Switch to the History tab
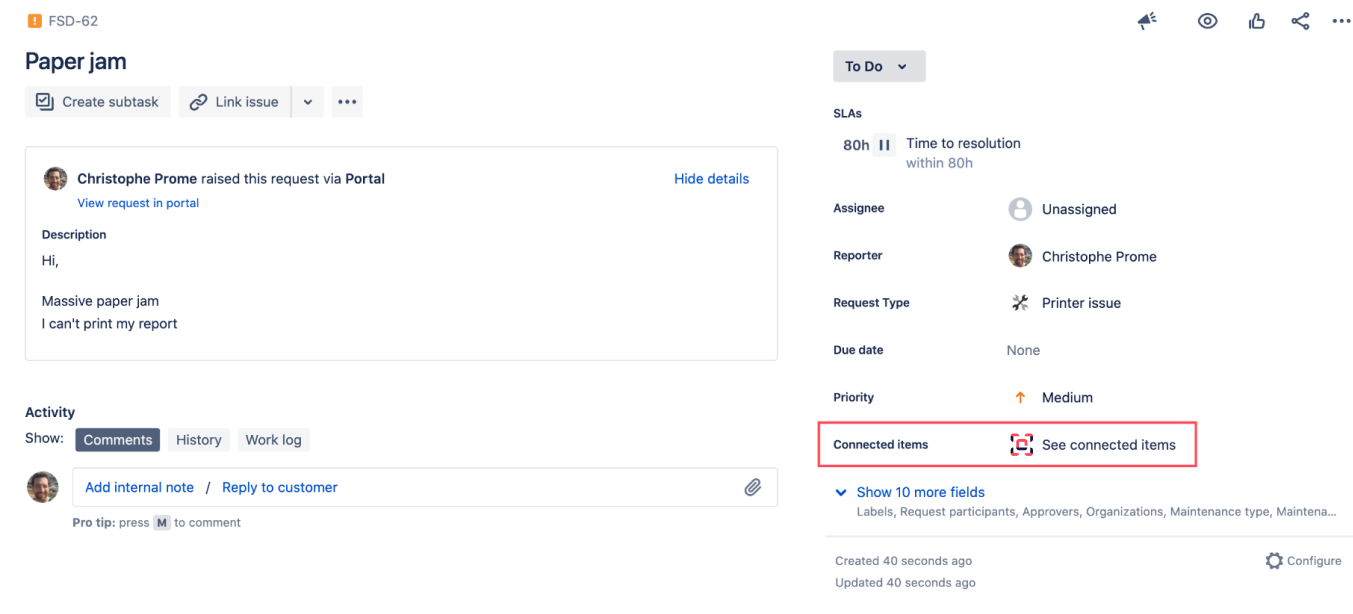The height and width of the screenshot is (614, 1353). pos(198,440)
